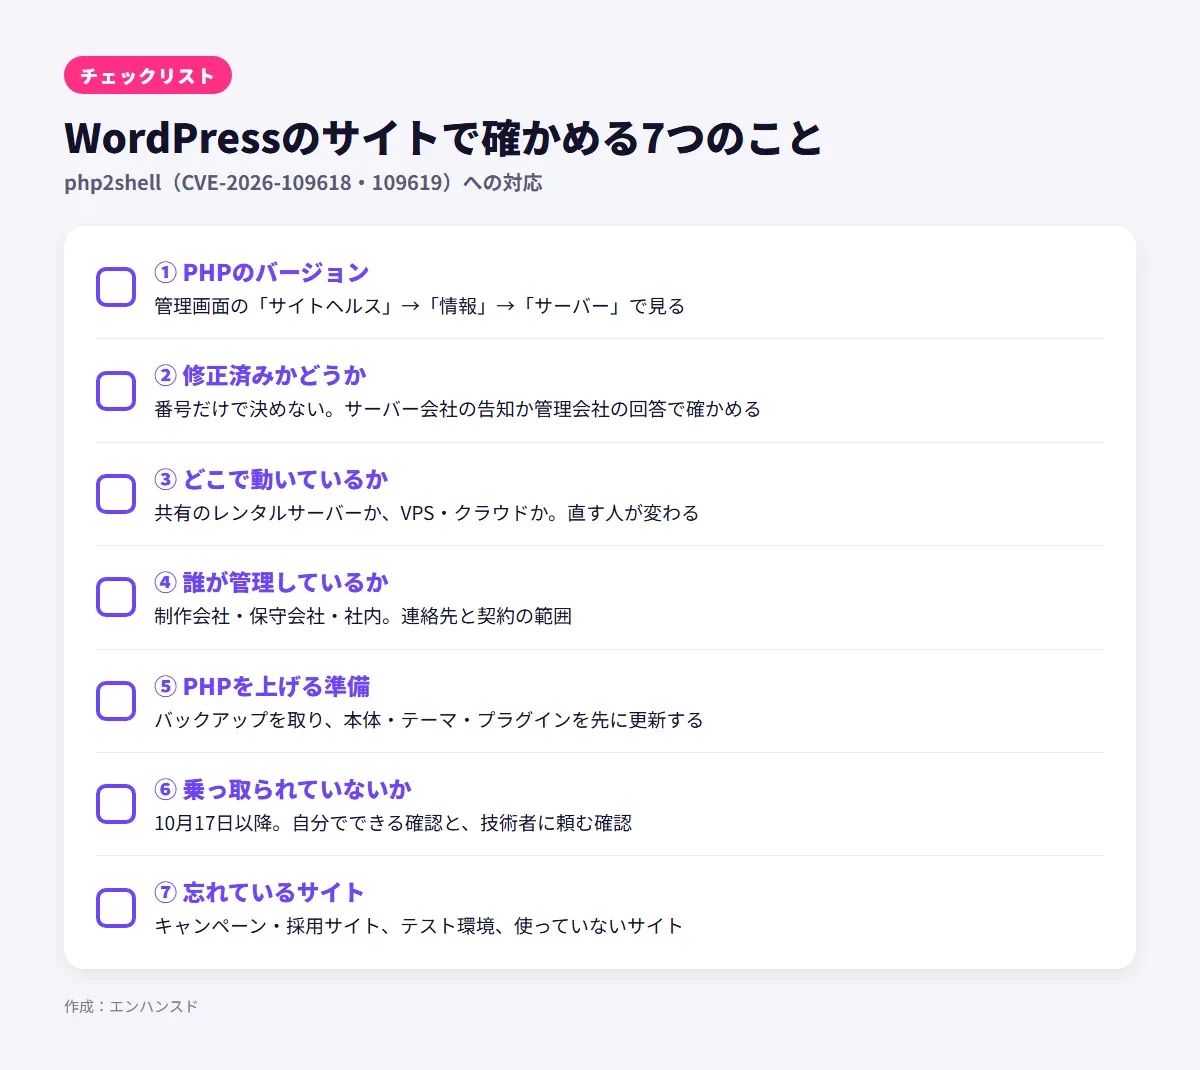Check the box for ⑥ 乗っ取られていないか
Viewport: 1200px width, 1070px height.
click(x=116, y=804)
